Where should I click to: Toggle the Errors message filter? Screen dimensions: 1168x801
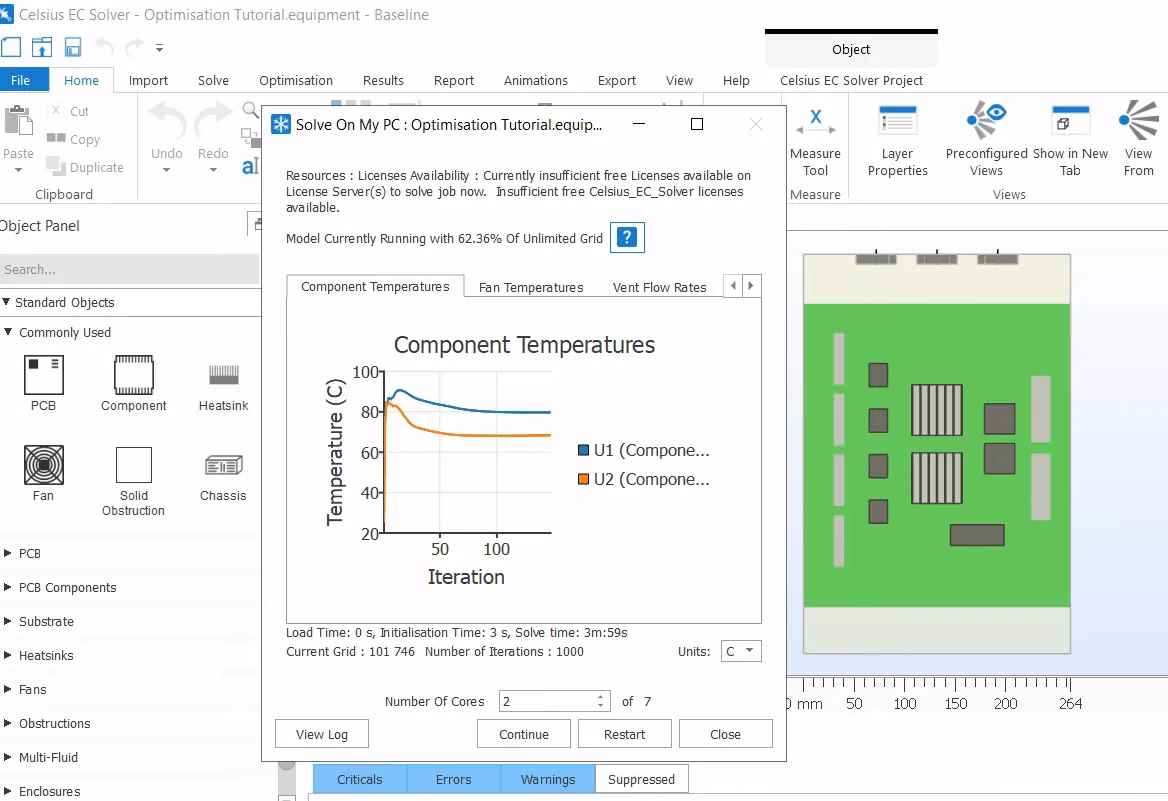(454, 779)
